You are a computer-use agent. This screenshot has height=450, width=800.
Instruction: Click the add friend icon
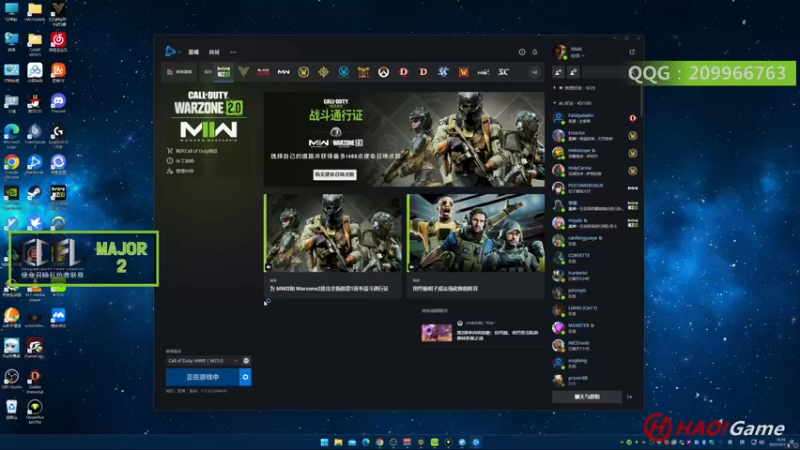point(558,72)
